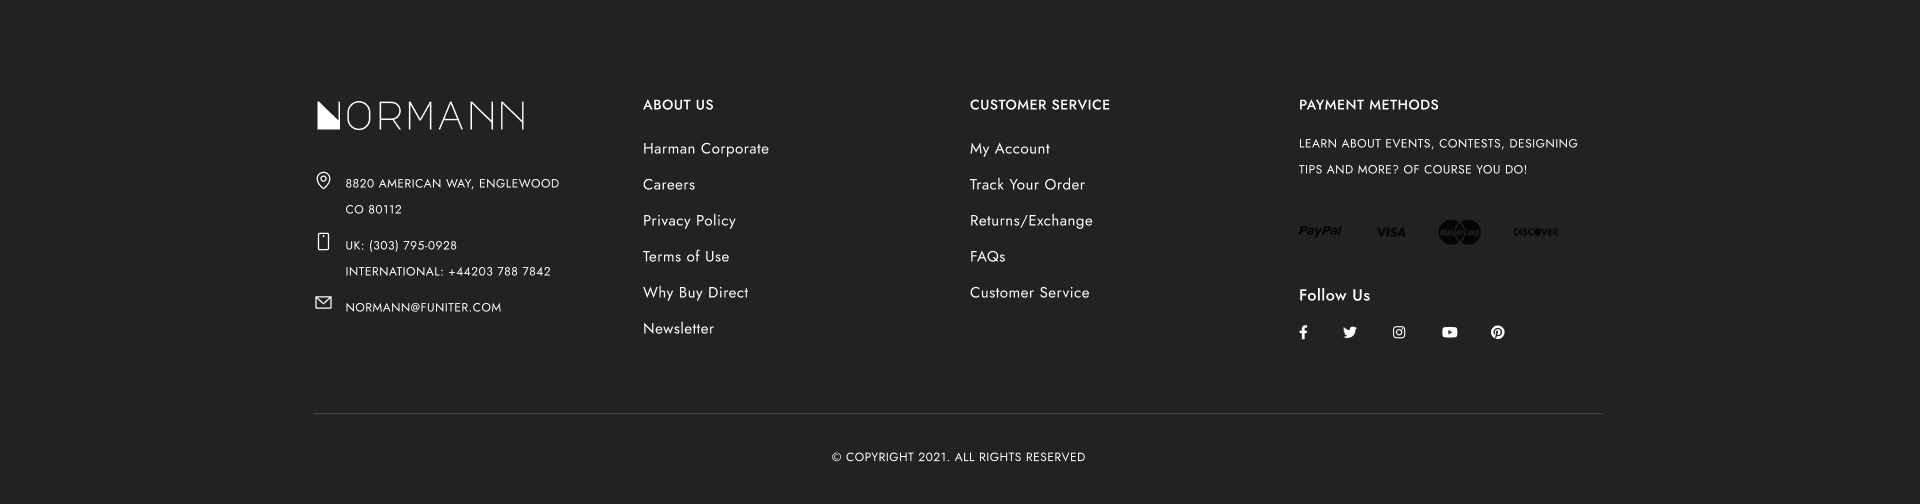Go to the Careers page

click(669, 185)
